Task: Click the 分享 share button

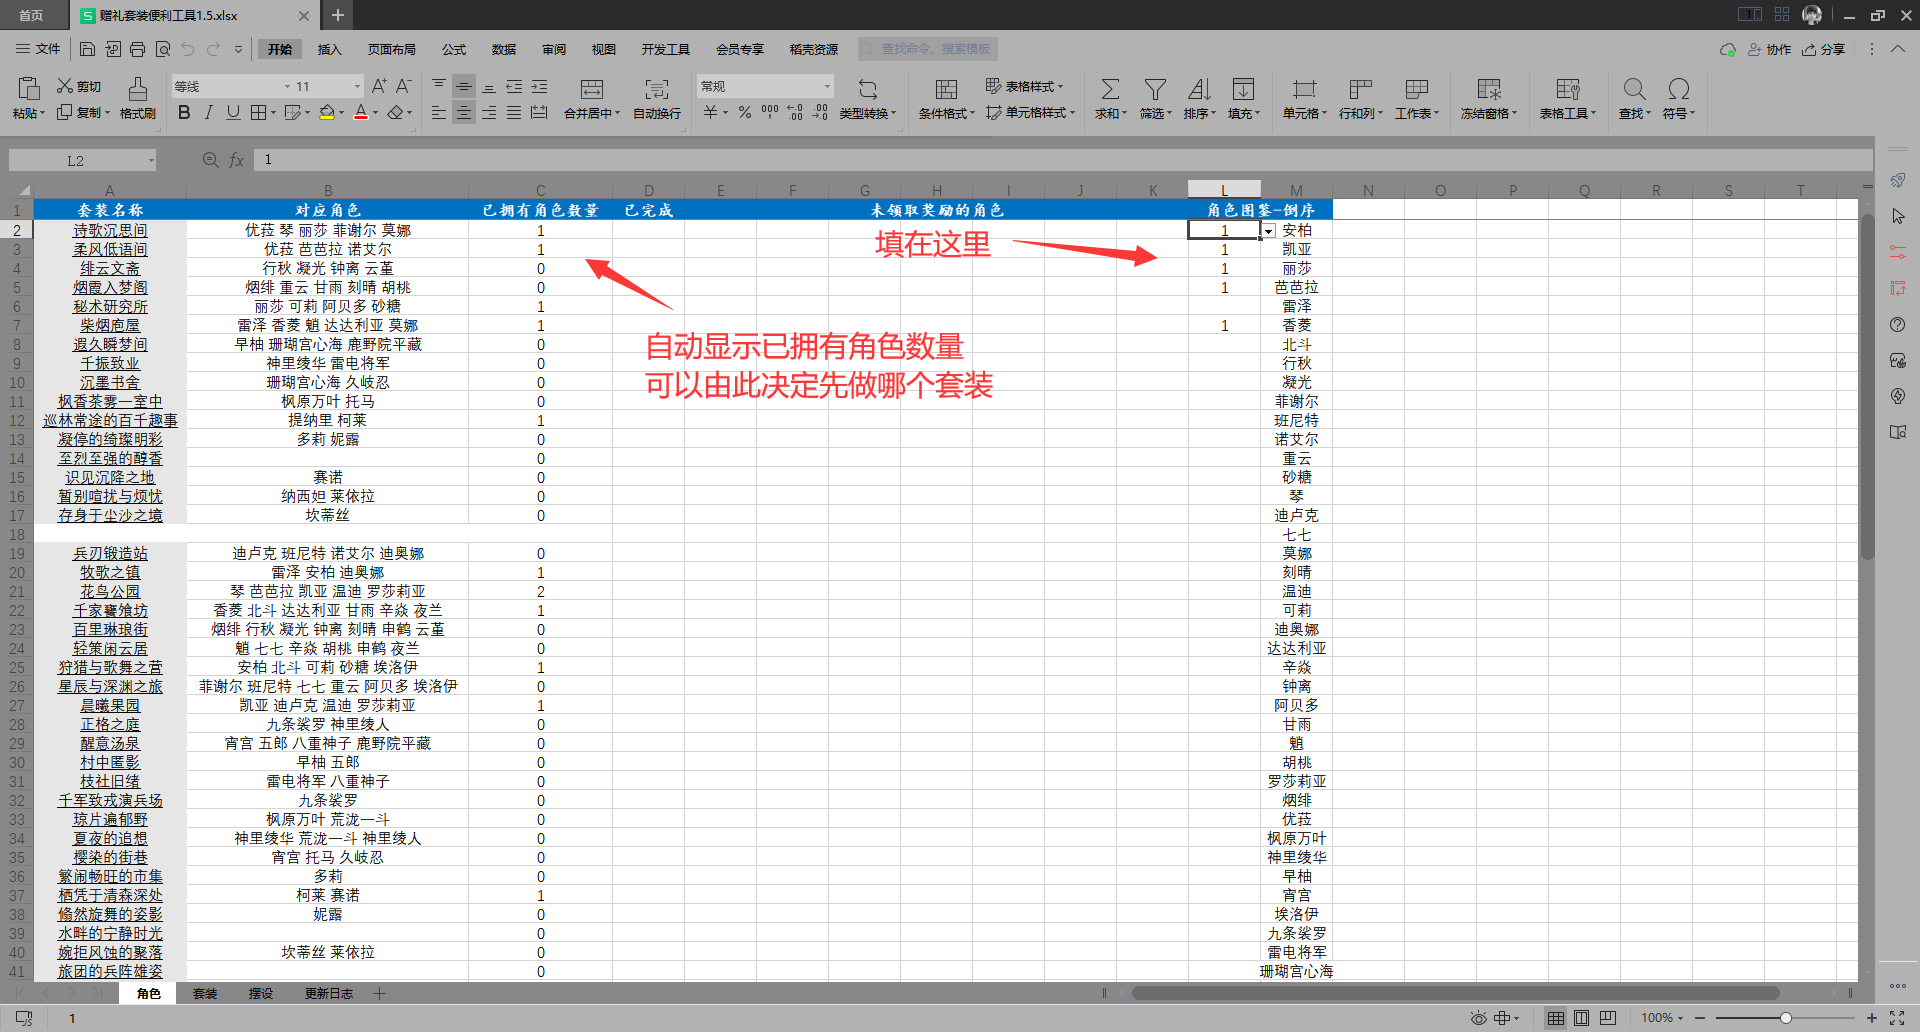Action: [1824, 49]
